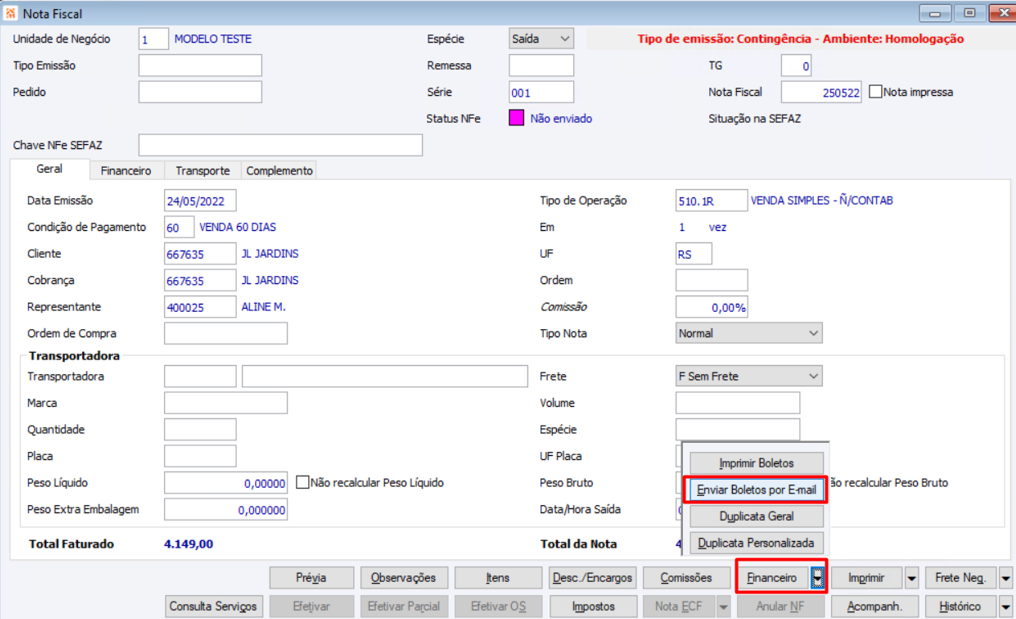
Task: Click the Marca input field
Action: 225,403
